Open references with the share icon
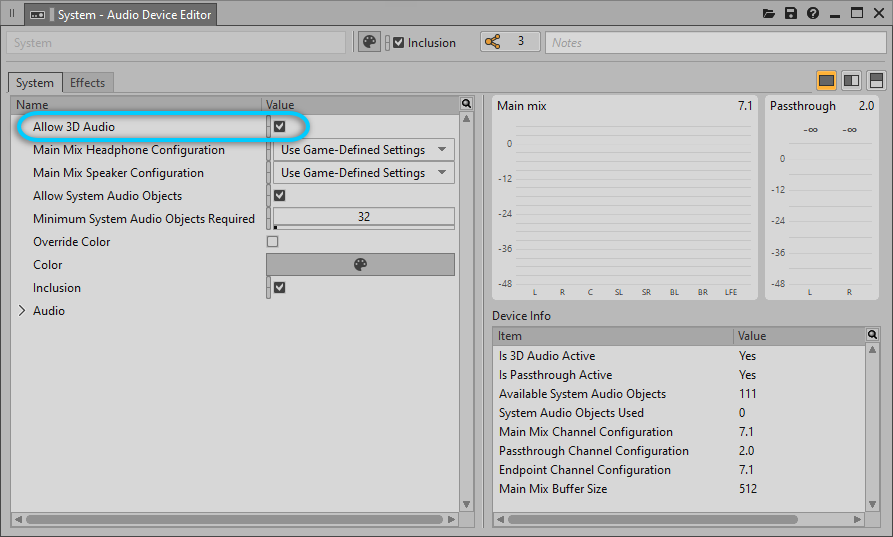Viewport: 893px width, 537px height. tap(492, 42)
